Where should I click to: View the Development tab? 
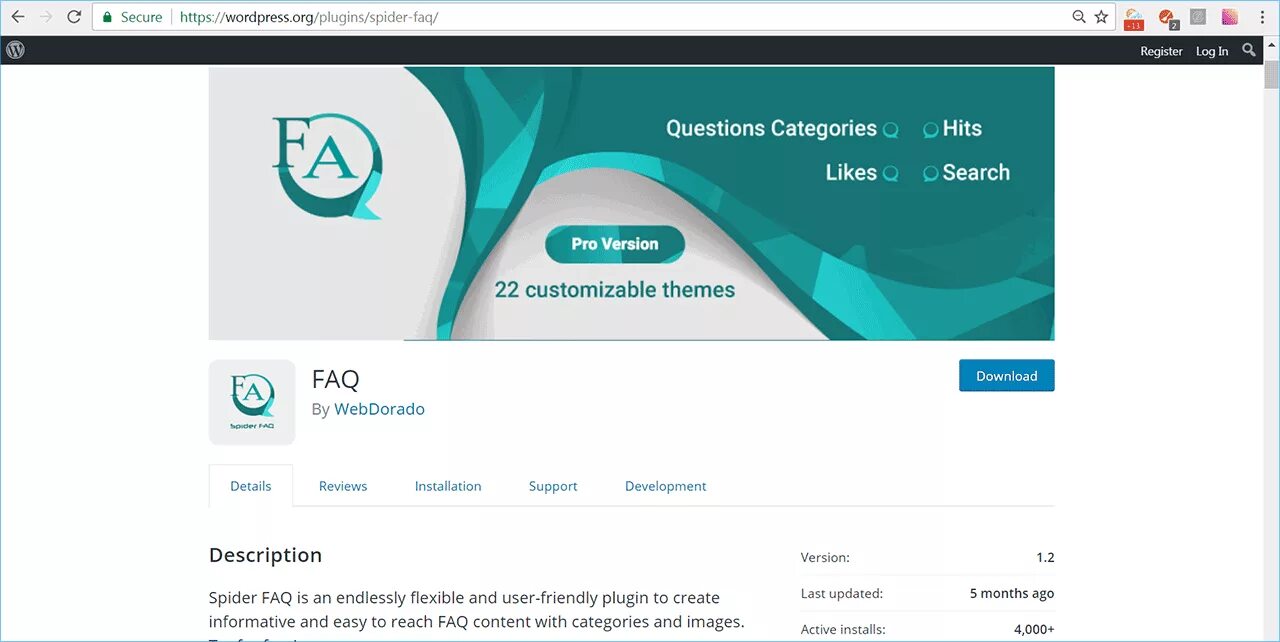pos(665,486)
